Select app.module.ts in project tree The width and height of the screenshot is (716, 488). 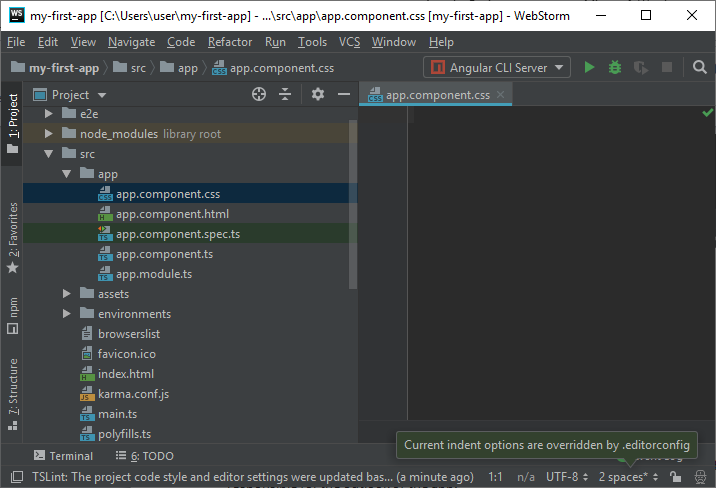point(190,274)
